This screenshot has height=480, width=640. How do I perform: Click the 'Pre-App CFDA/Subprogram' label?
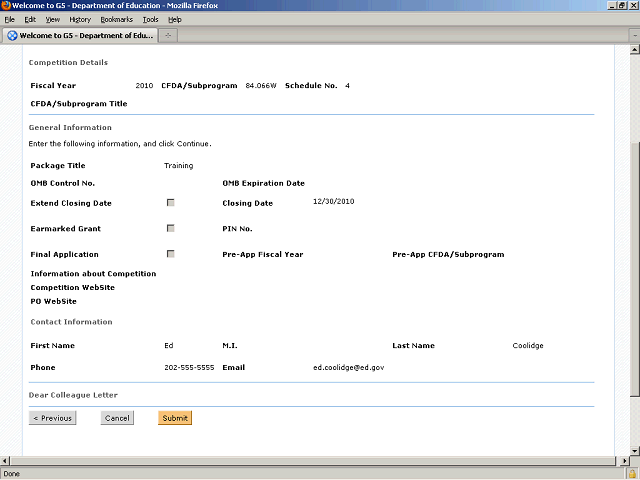448,254
